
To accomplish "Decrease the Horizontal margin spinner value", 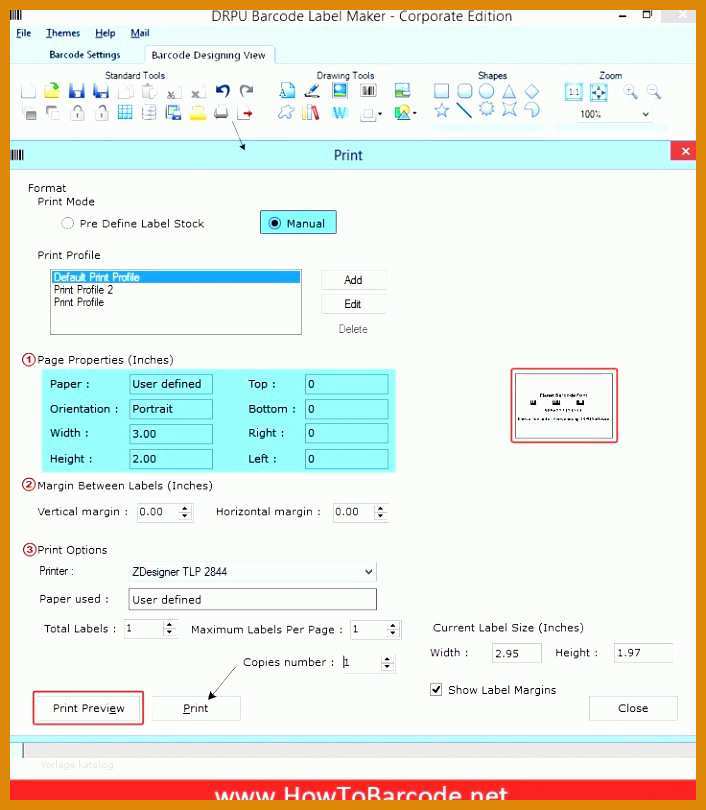I will [x=380, y=516].
